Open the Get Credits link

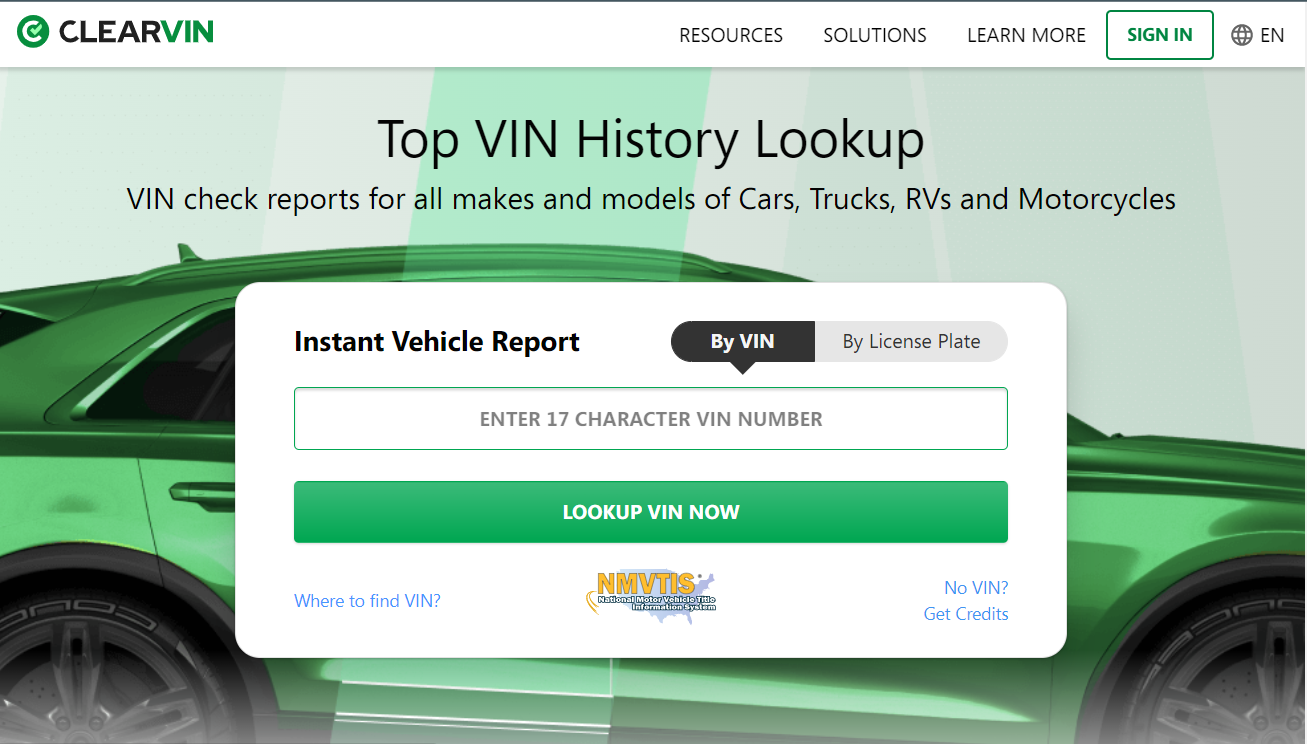pyautogui.click(x=966, y=614)
